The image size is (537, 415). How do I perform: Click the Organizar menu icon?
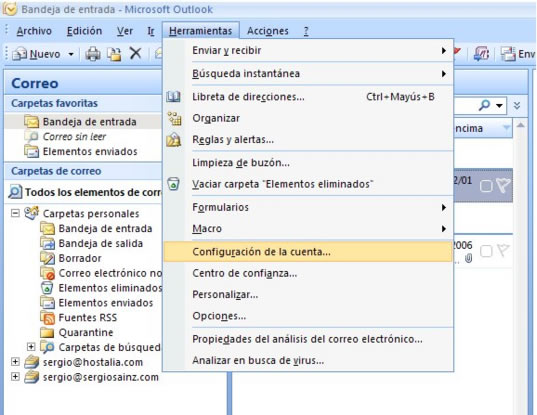(174, 118)
